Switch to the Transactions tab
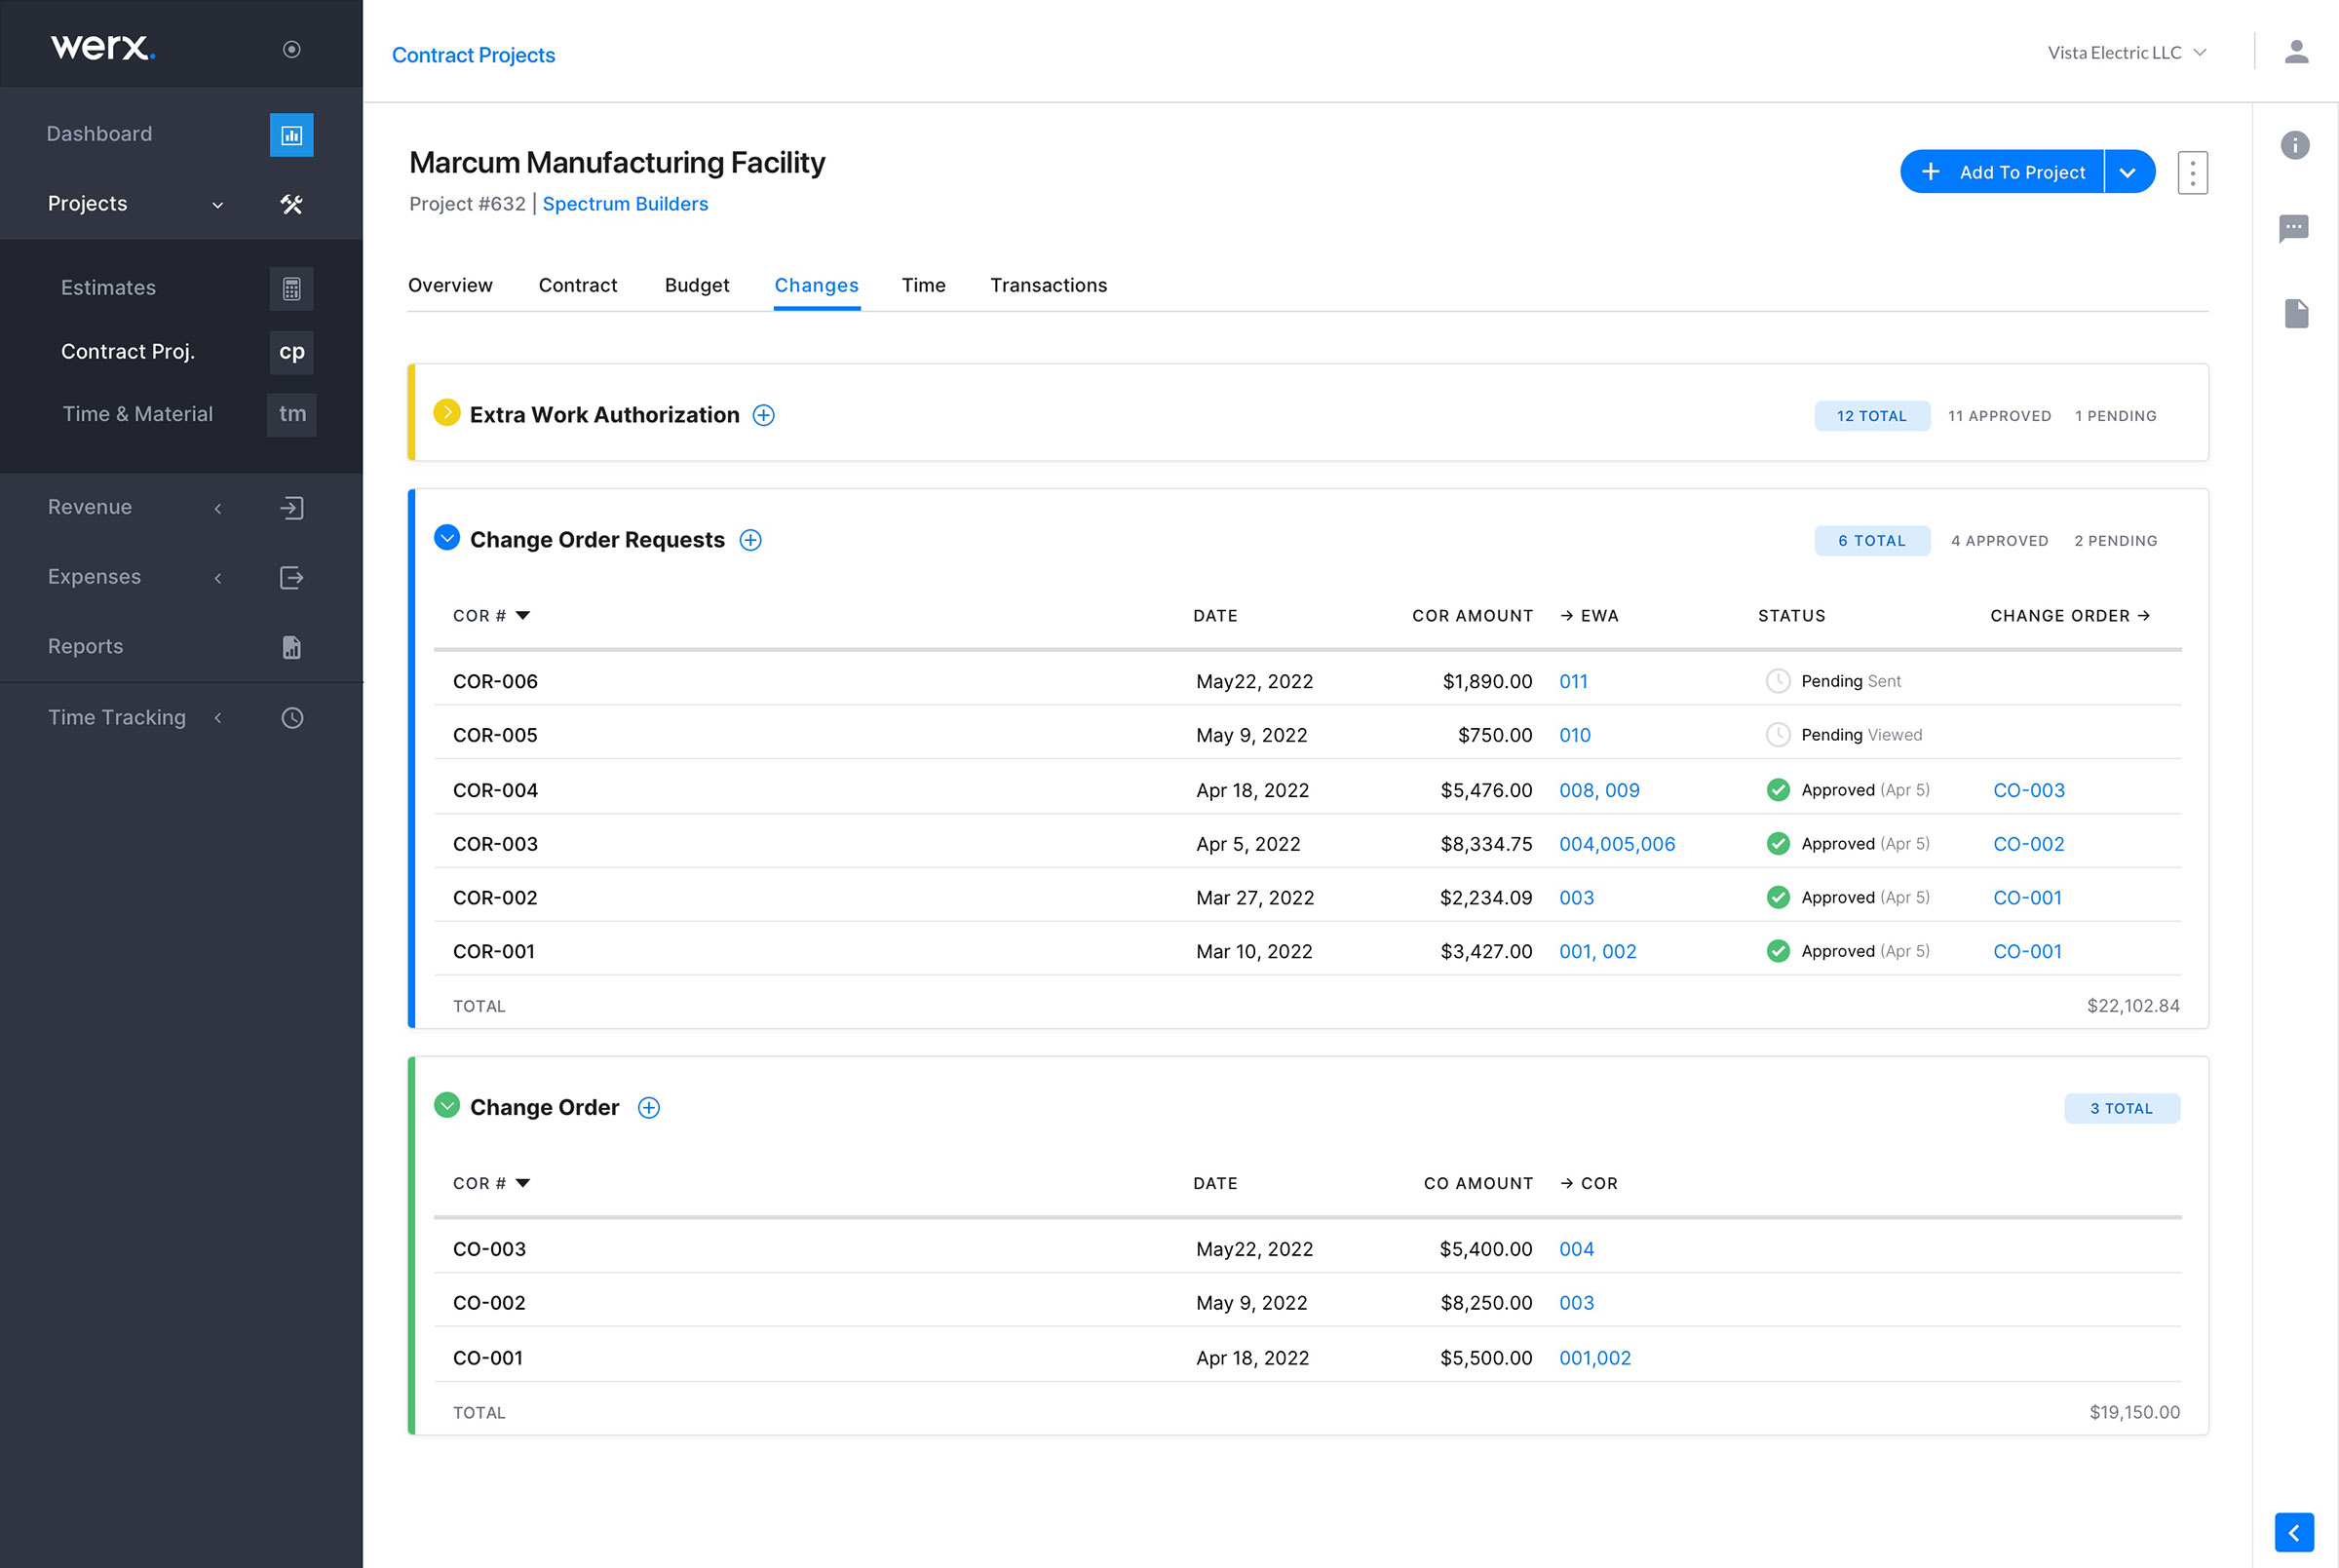The width and height of the screenshot is (2339, 1568). click(1048, 285)
